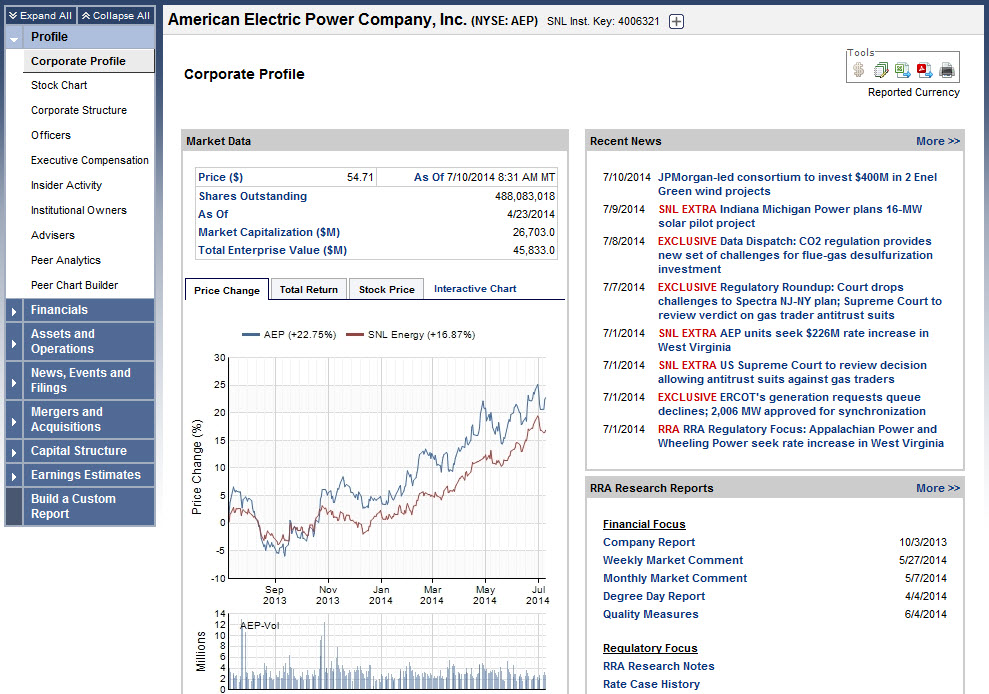
Task: Expand the Mergers and Acquisitions section
Action: click(x=14, y=420)
